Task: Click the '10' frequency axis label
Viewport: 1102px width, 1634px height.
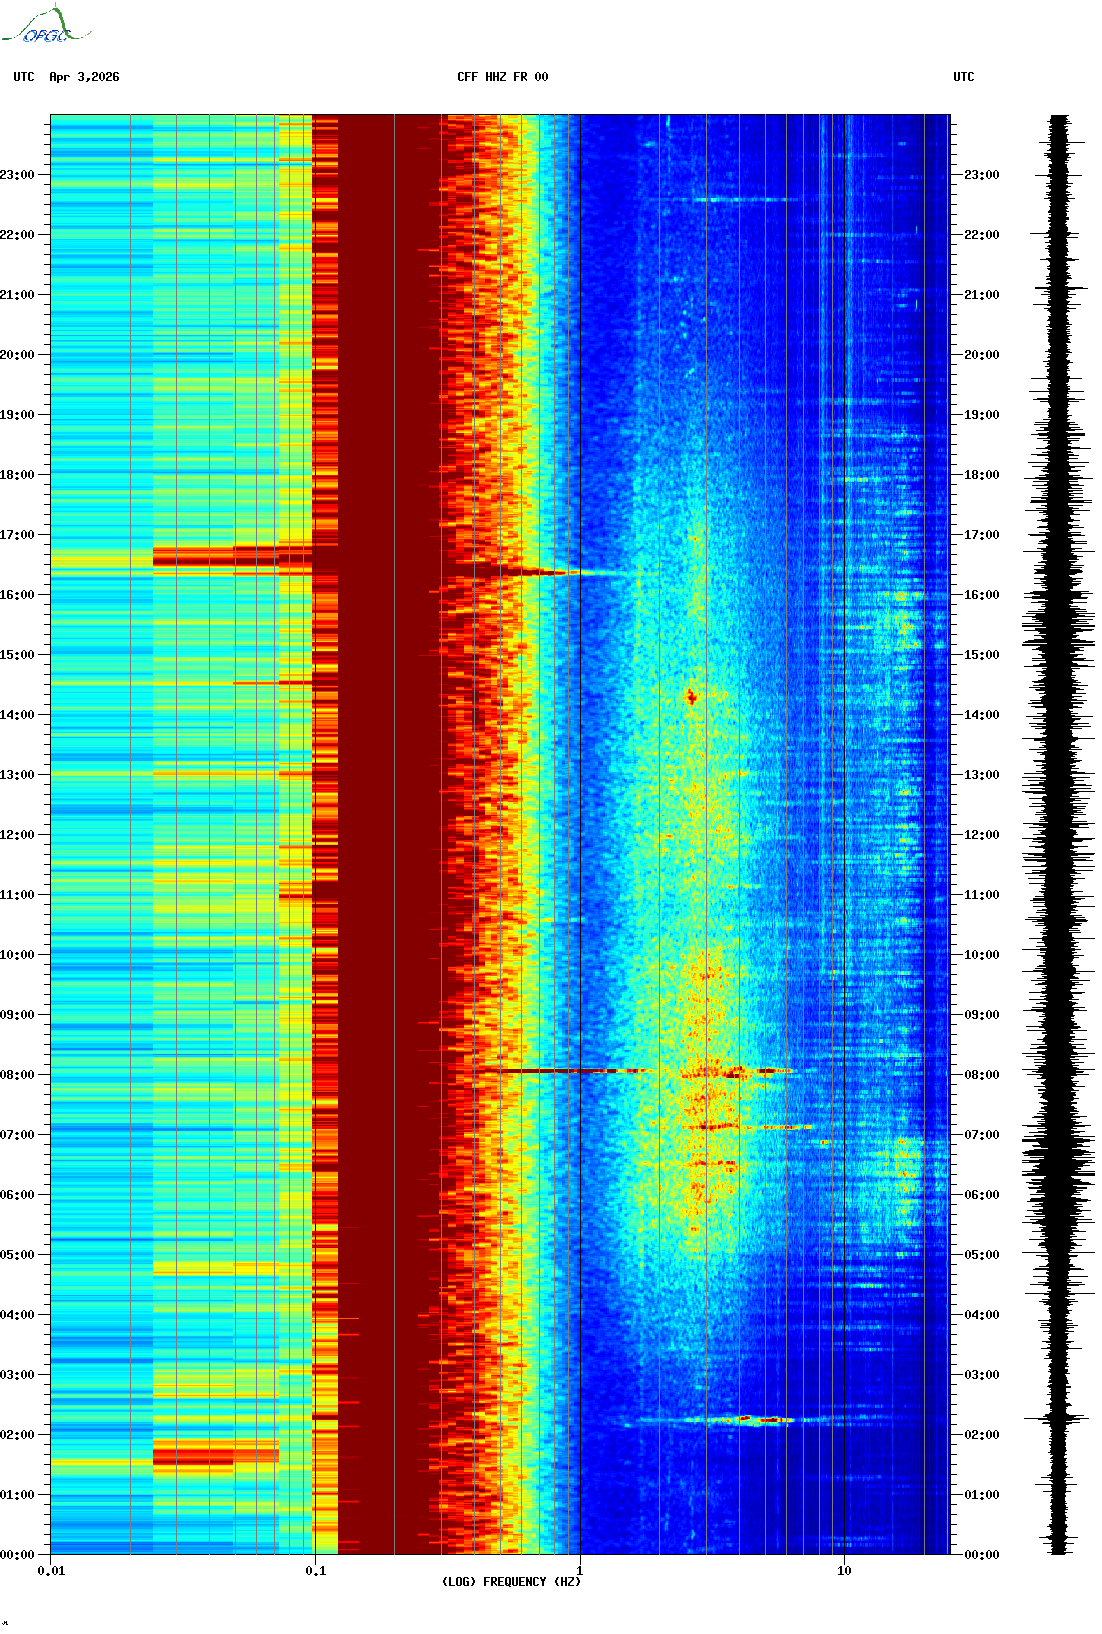Action: click(x=844, y=1570)
